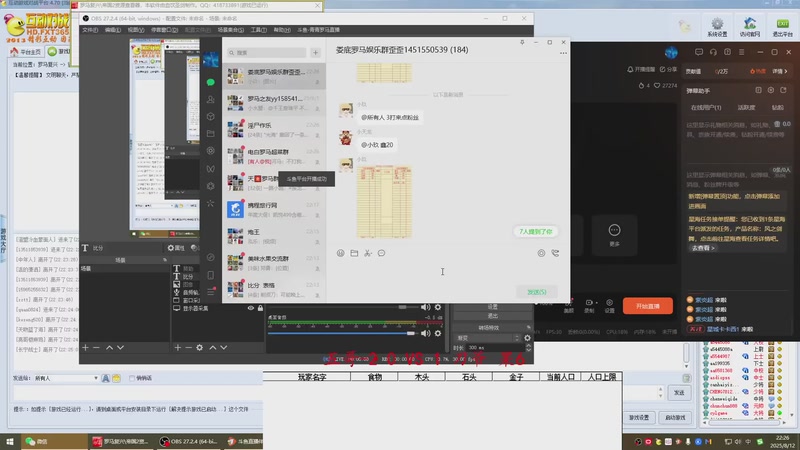Click the plus button beside WeChat search

coord(315,53)
